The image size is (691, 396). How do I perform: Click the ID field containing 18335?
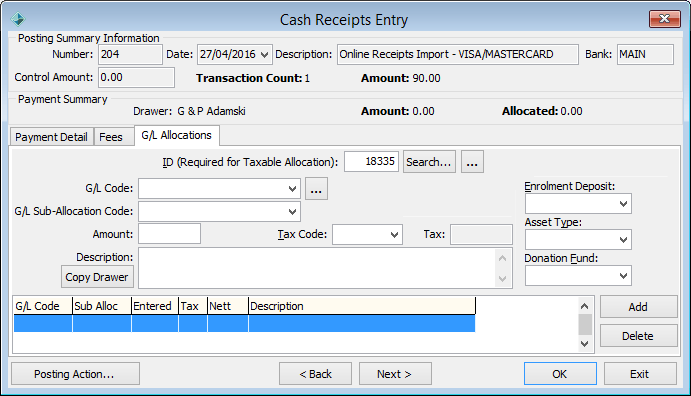(x=371, y=162)
